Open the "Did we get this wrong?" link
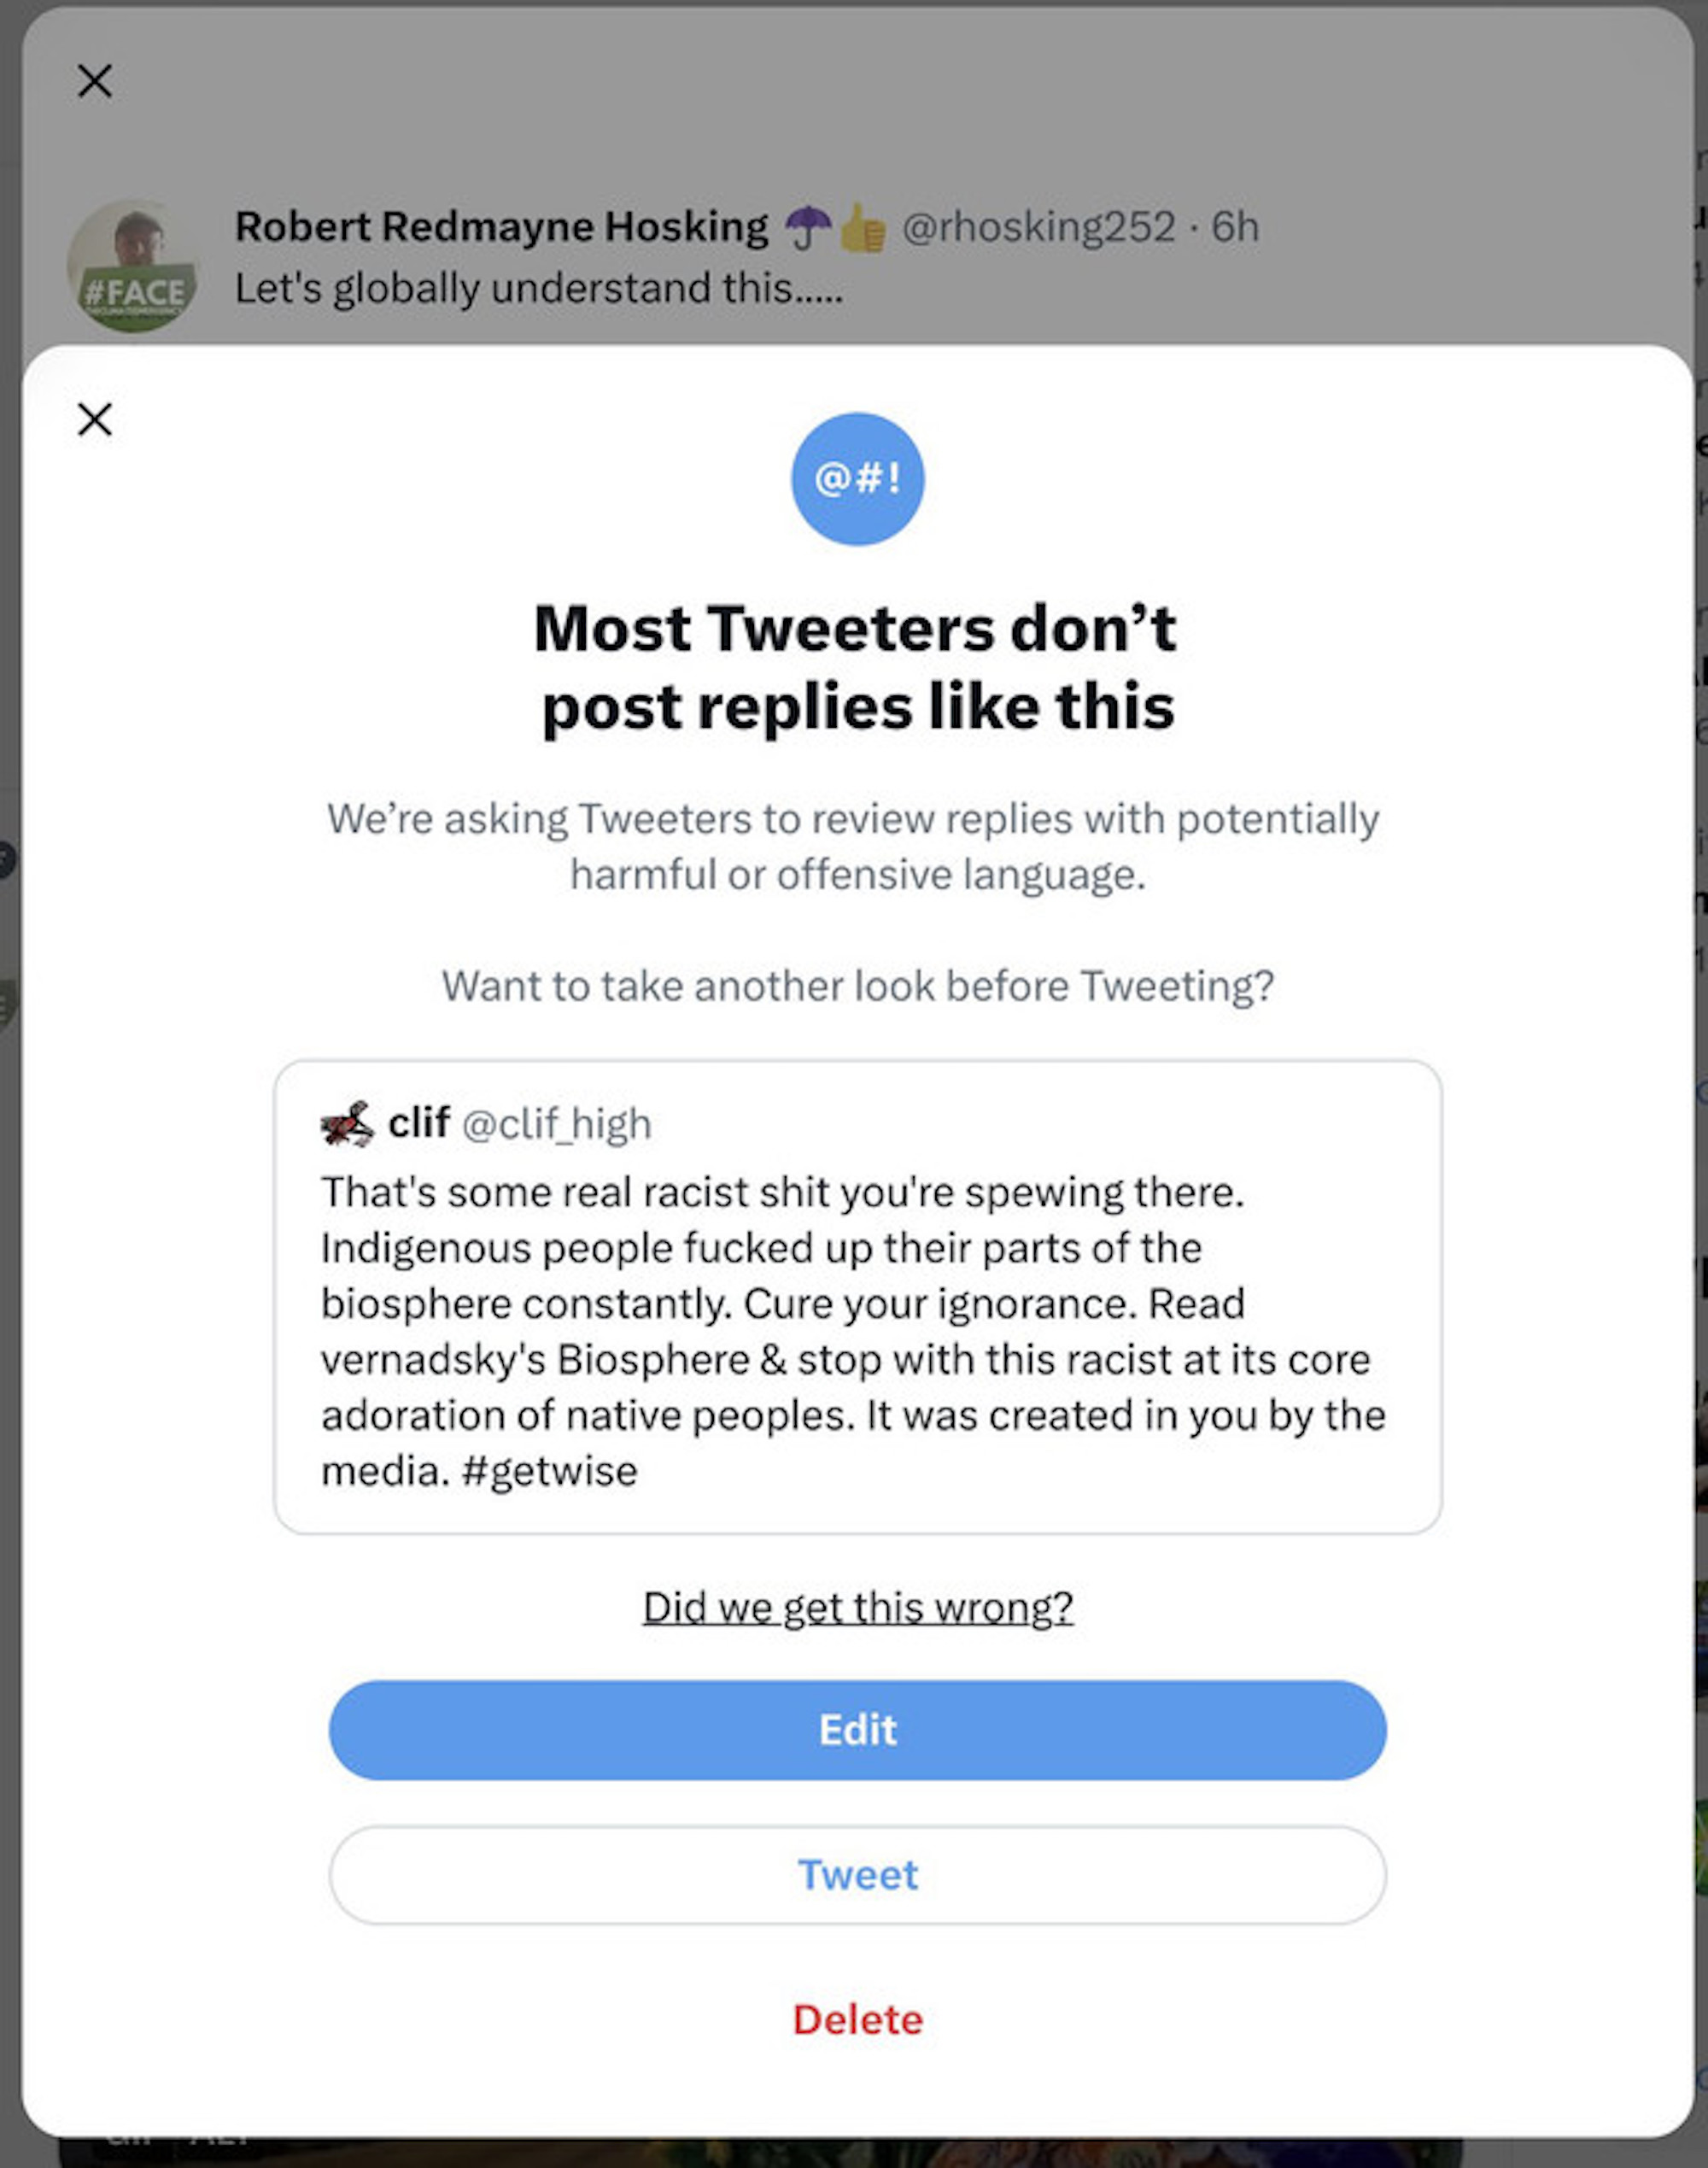Image resolution: width=1708 pixels, height=2168 pixels. (x=857, y=1608)
